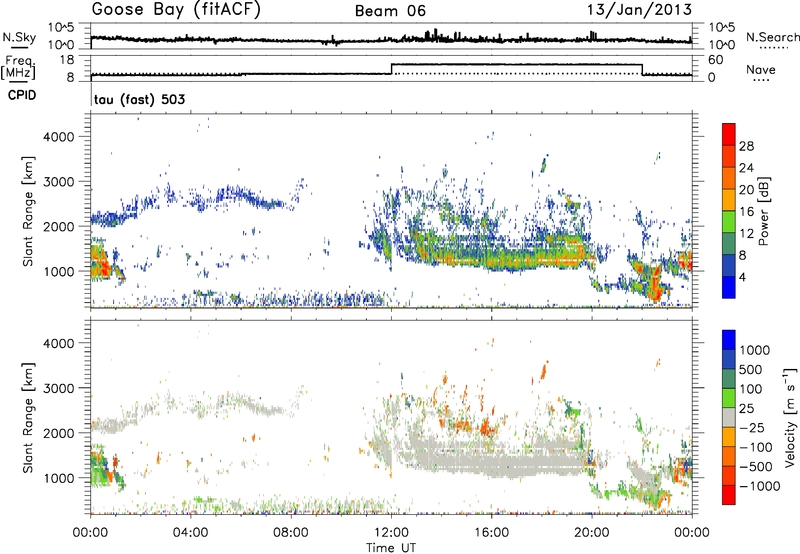
Task: Select the "Velocity [m s-1]" colorbar title
Action: tap(790, 417)
